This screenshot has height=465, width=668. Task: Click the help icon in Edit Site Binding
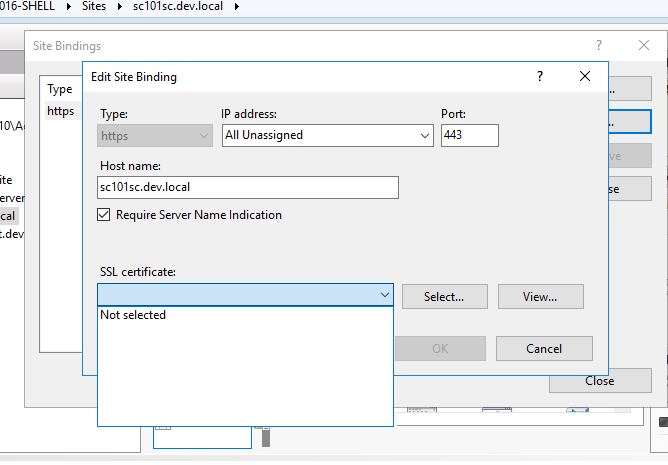(x=540, y=76)
